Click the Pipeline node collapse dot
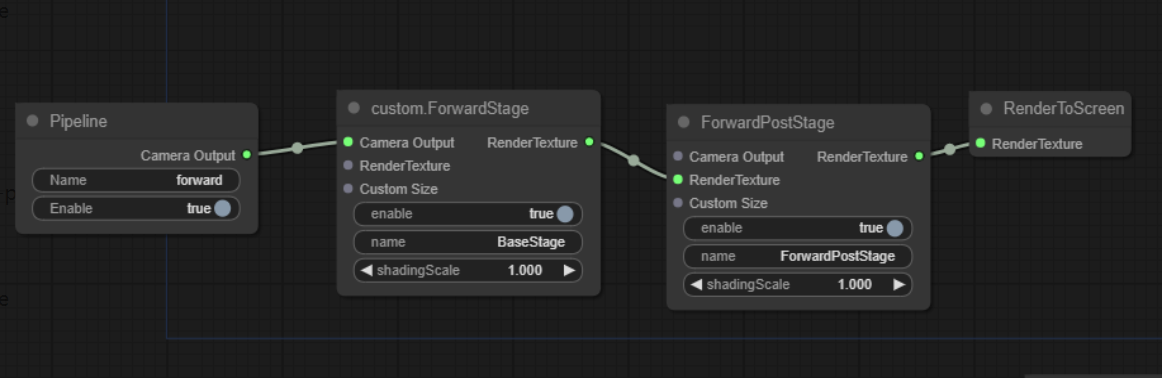The image size is (1162, 378). click(32, 121)
